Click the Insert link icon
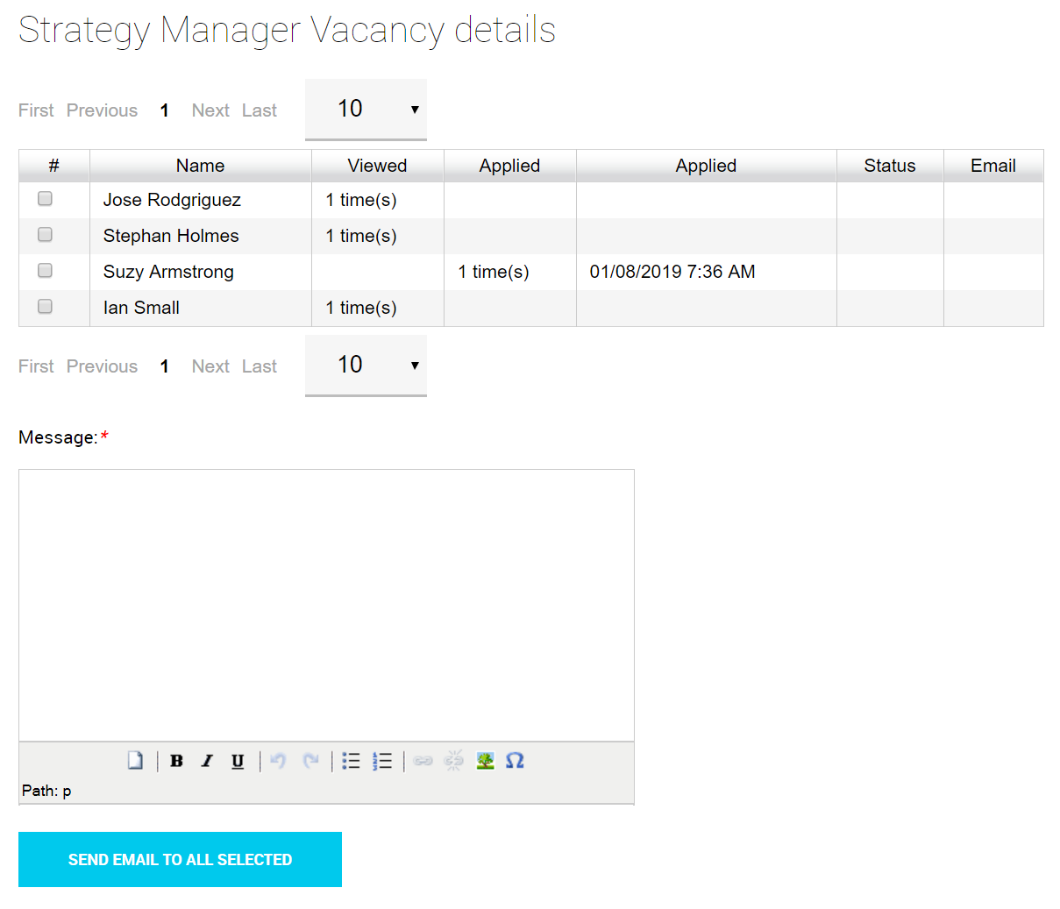The height and width of the screenshot is (909, 1060). click(423, 760)
